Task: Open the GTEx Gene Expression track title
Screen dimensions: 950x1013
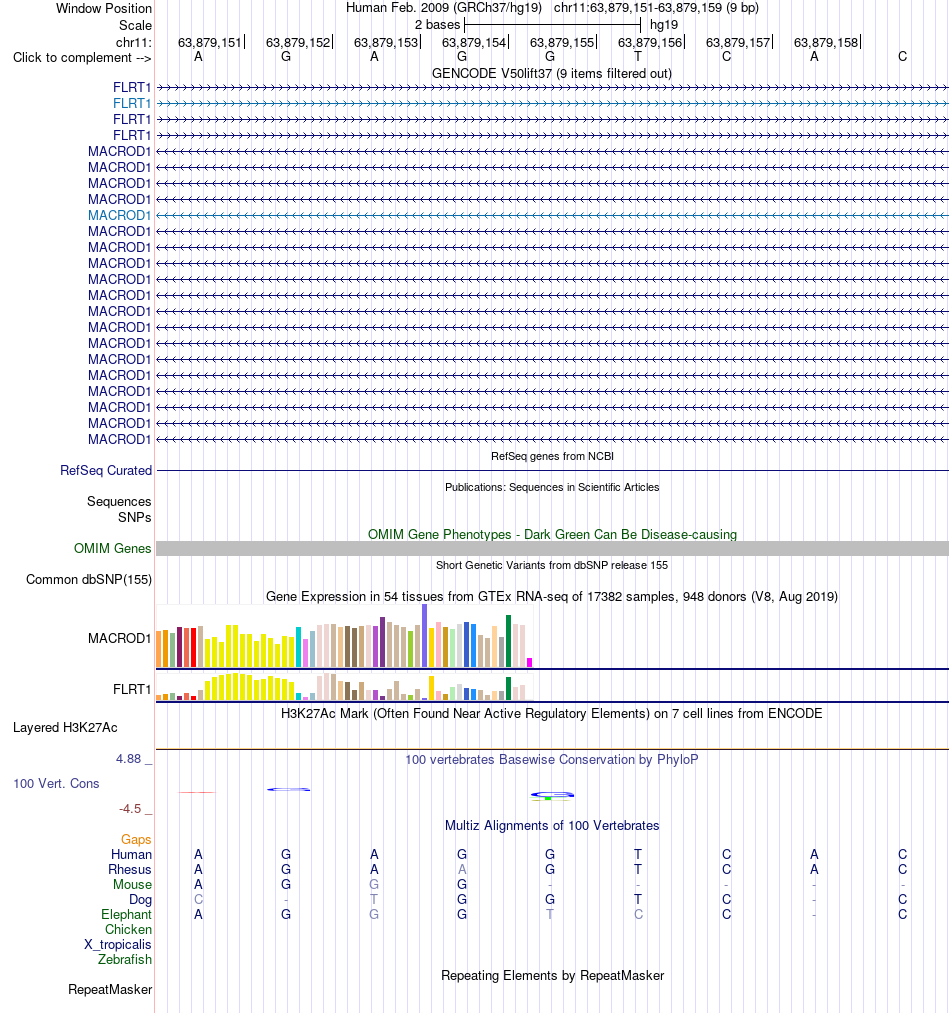Action: 552,596
